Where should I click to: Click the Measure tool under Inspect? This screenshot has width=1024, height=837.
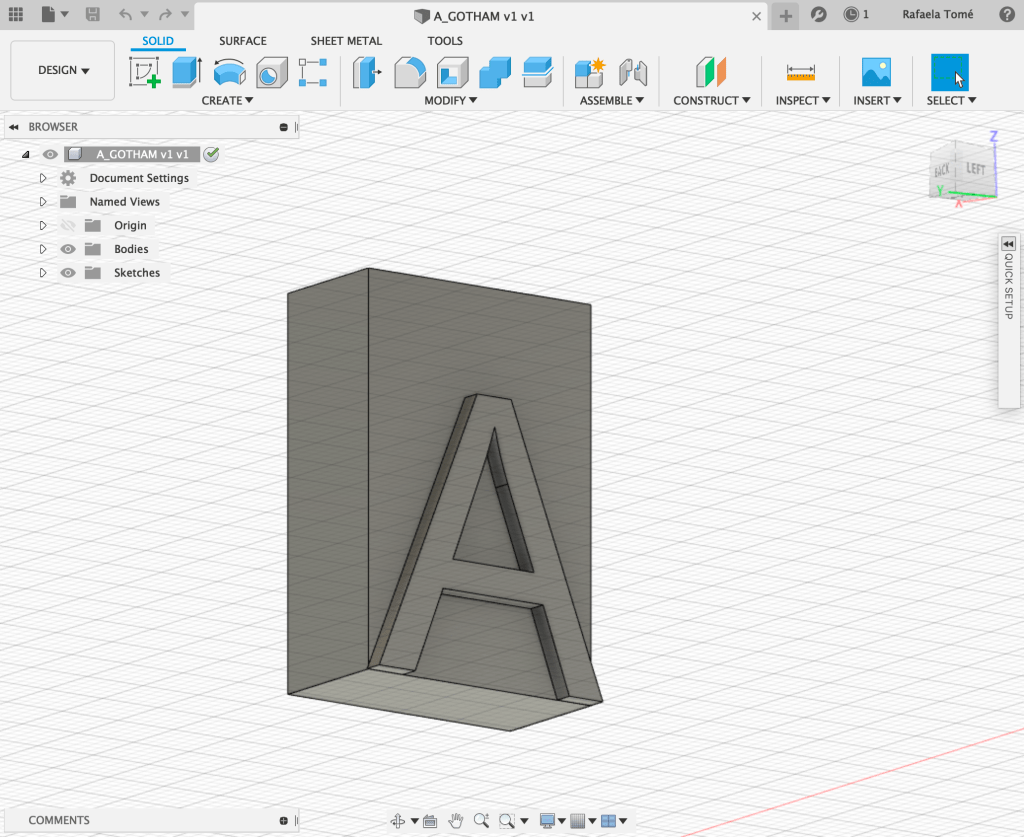point(801,73)
